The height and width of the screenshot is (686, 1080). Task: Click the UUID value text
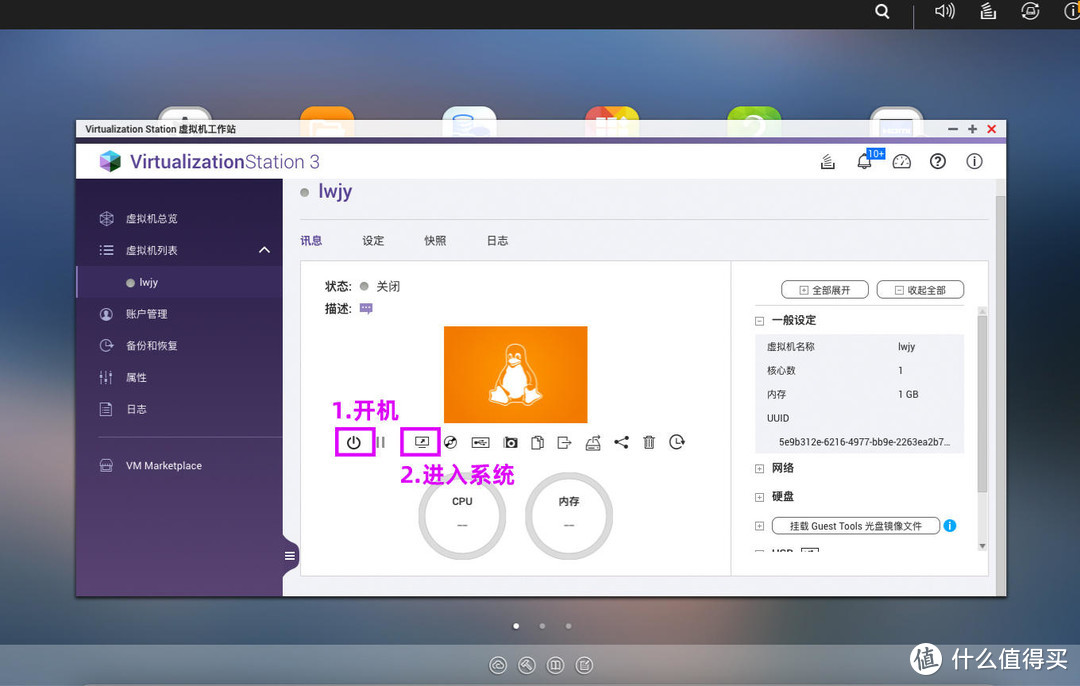point(864,441)
